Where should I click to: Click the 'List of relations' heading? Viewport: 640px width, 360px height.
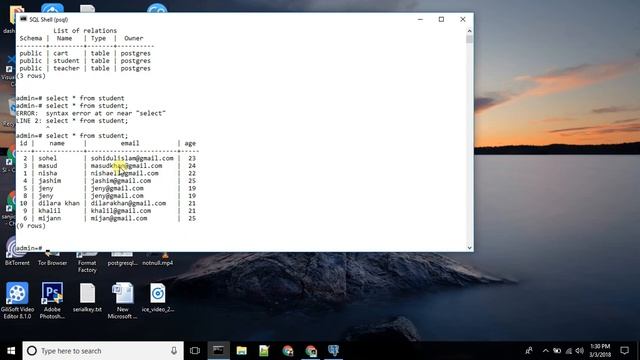tap(85, 31)
